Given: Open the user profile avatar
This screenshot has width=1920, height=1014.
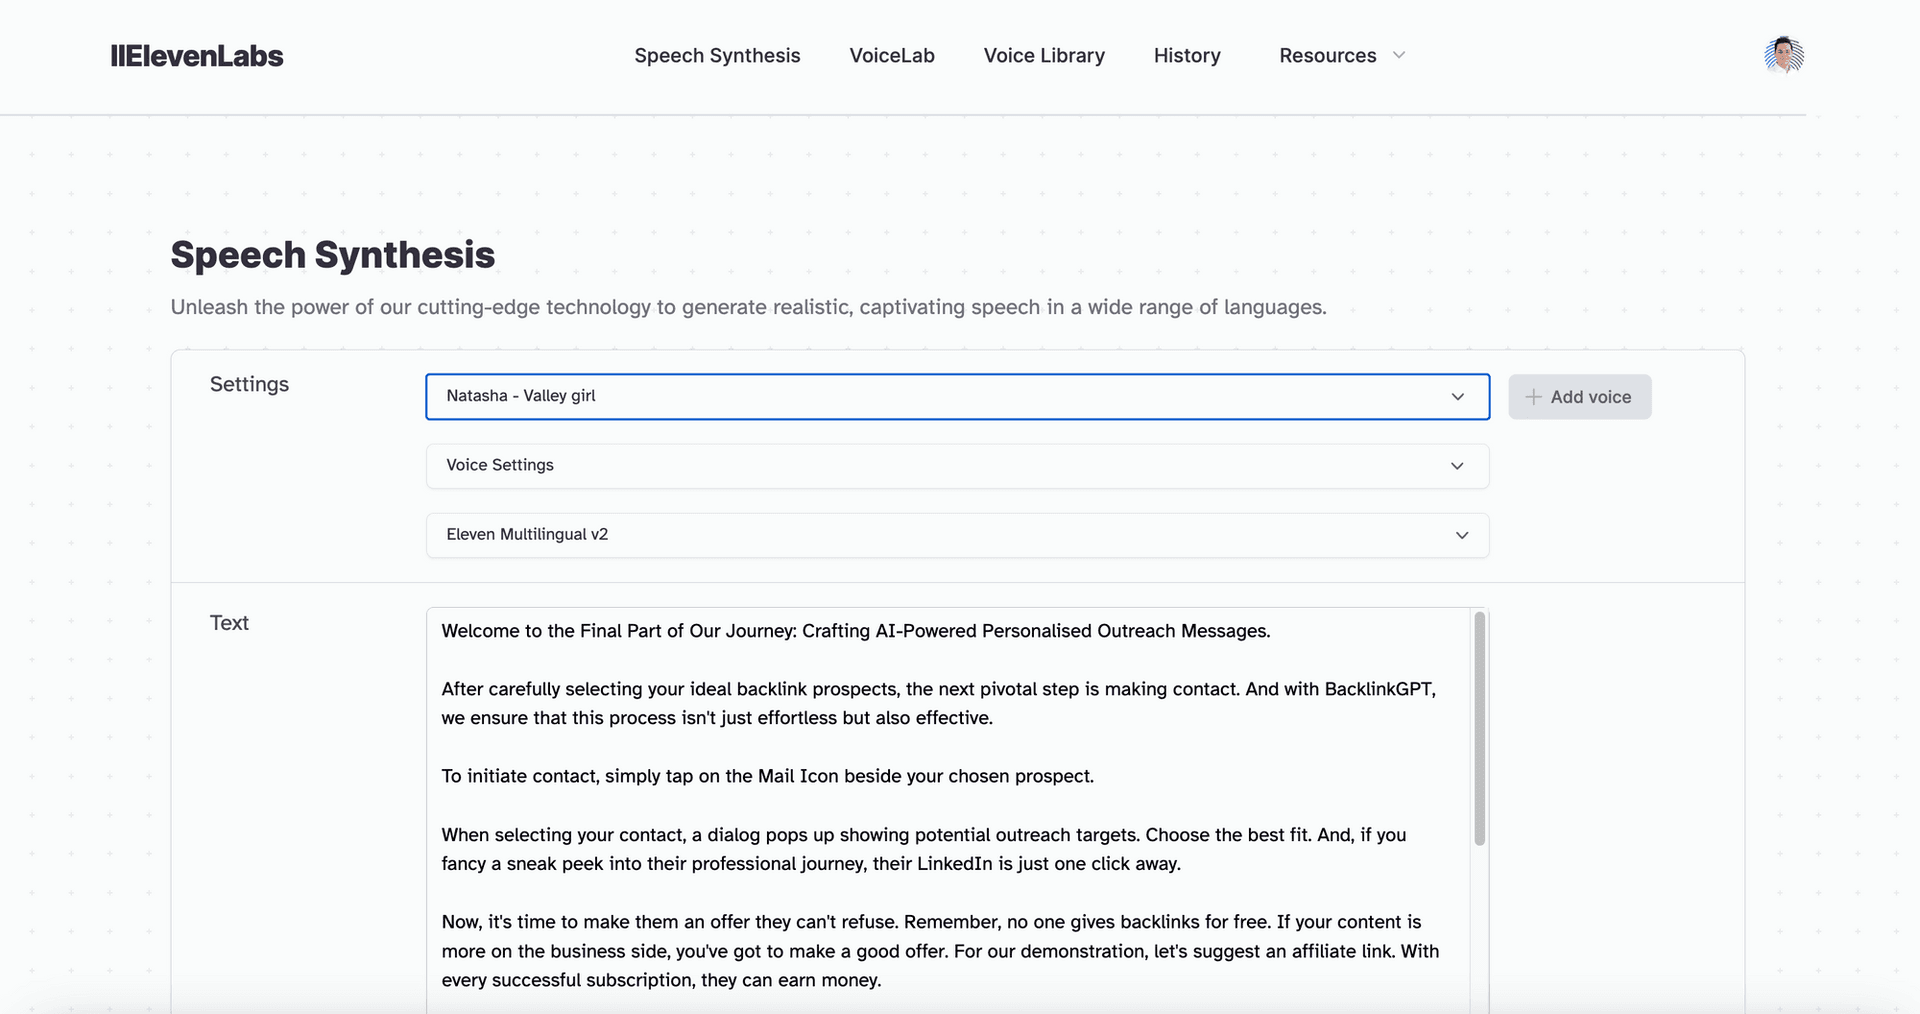Looking at the screenshot, I should pos(1784,55).
